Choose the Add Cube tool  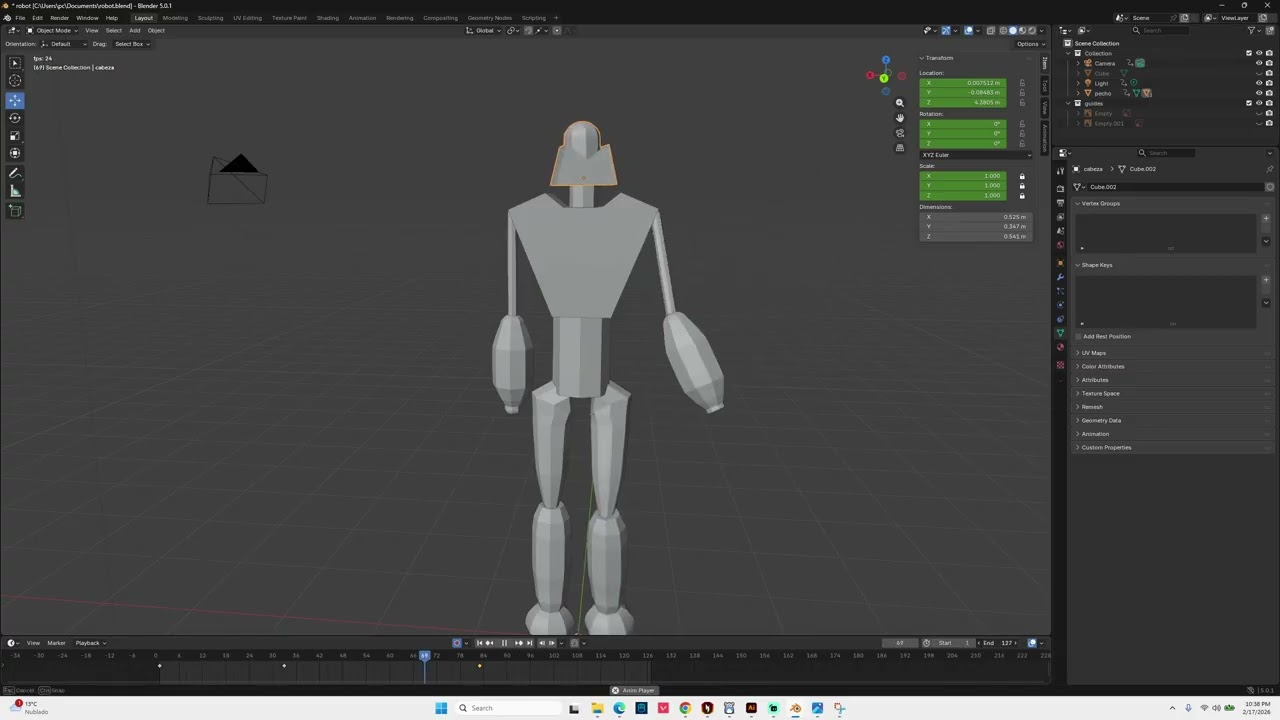[x=15, y=211]
